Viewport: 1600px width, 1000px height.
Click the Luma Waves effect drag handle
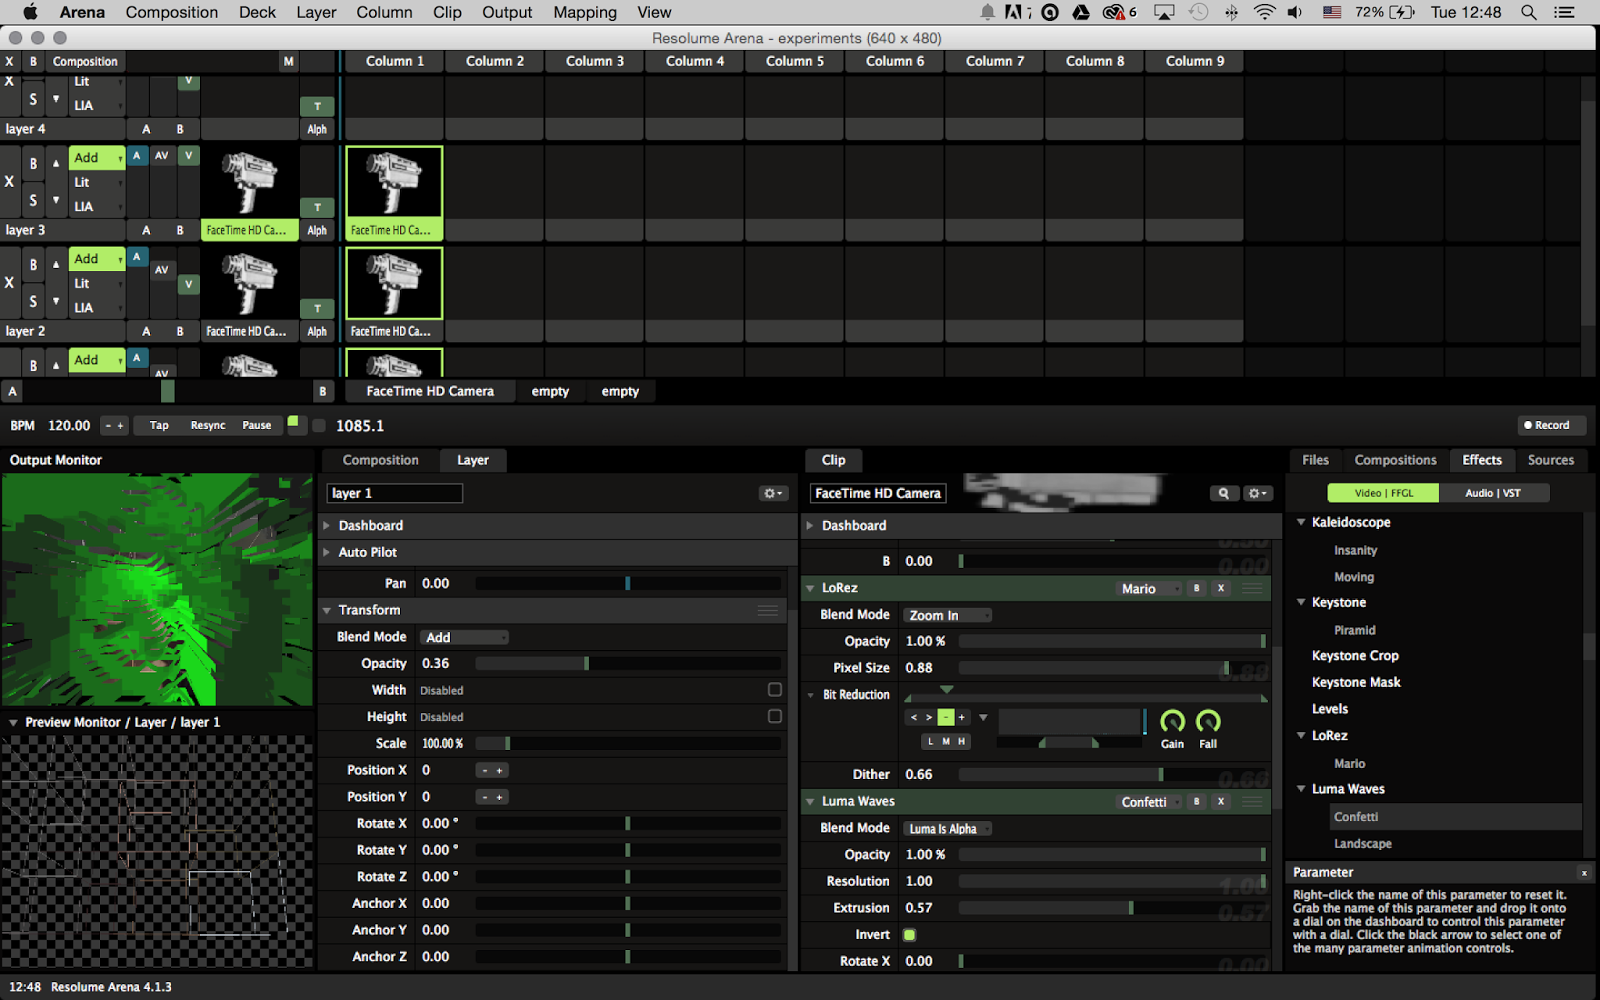(x=1252, y=801)
